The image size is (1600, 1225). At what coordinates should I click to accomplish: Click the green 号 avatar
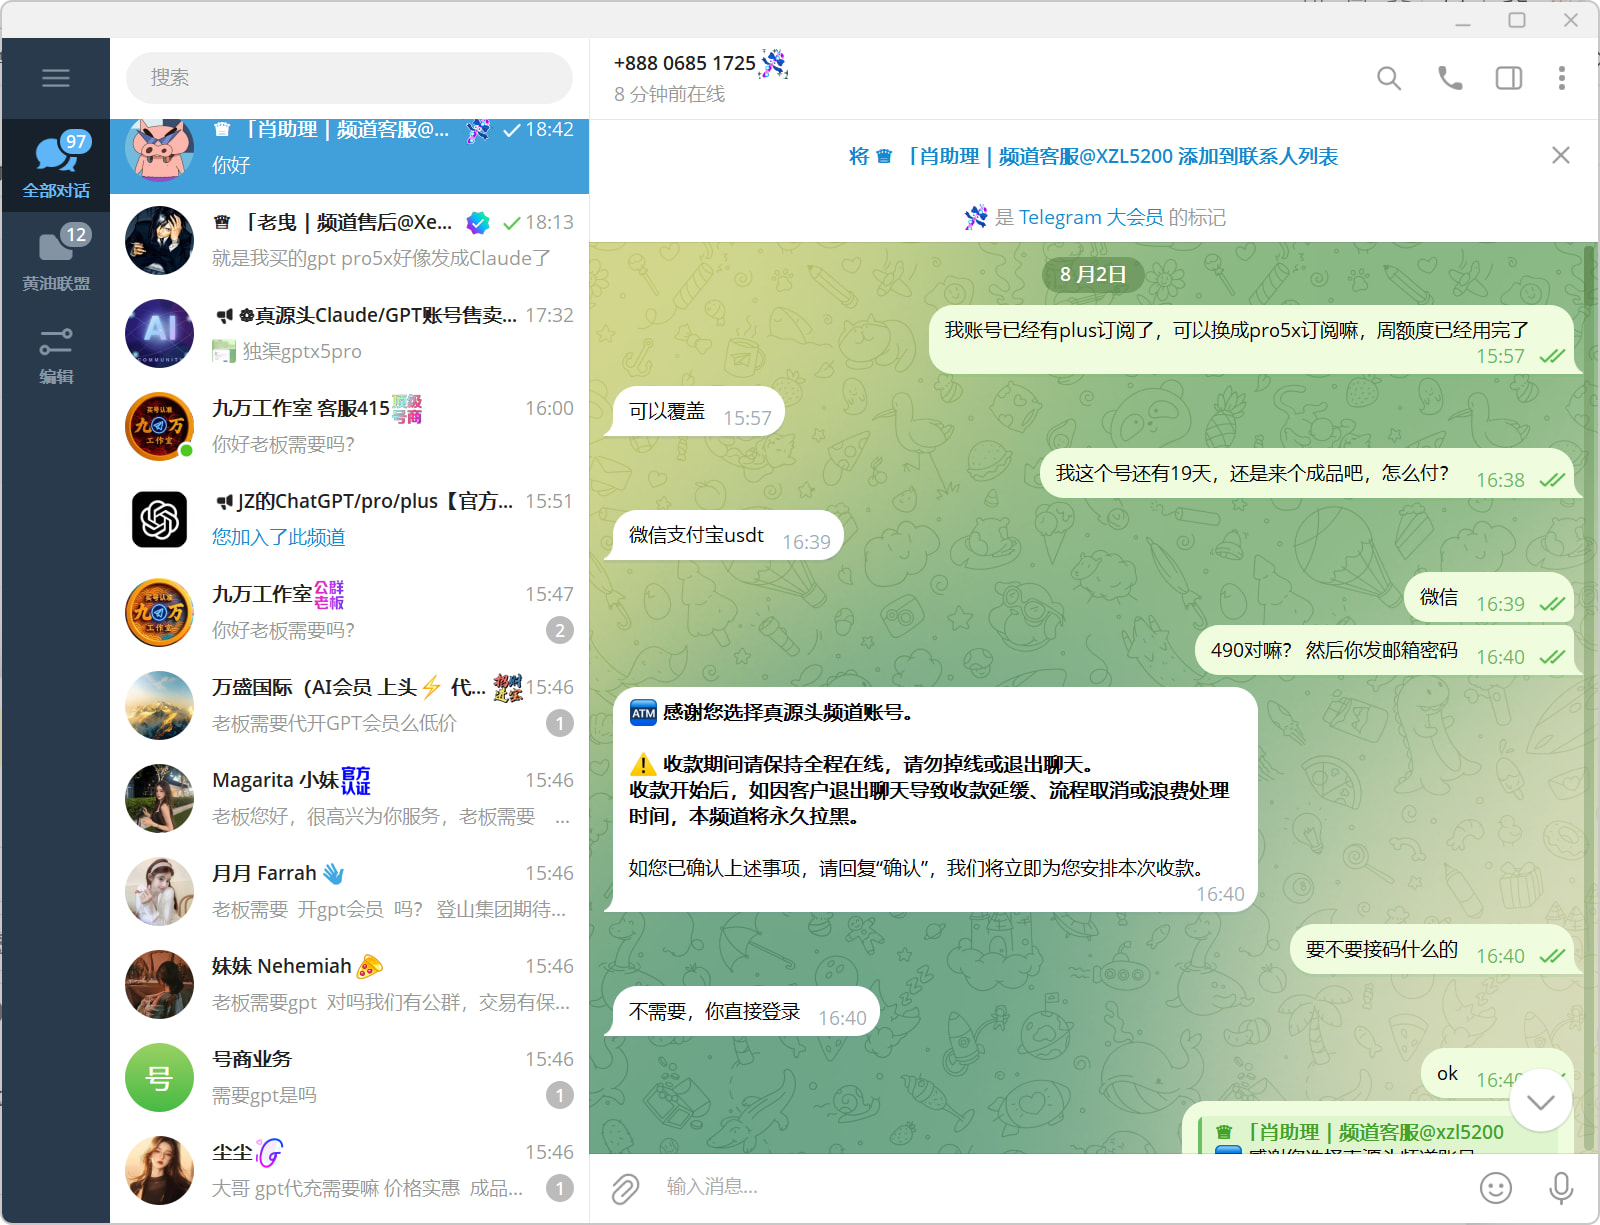pyautogui.click(x=159, y=1077)
